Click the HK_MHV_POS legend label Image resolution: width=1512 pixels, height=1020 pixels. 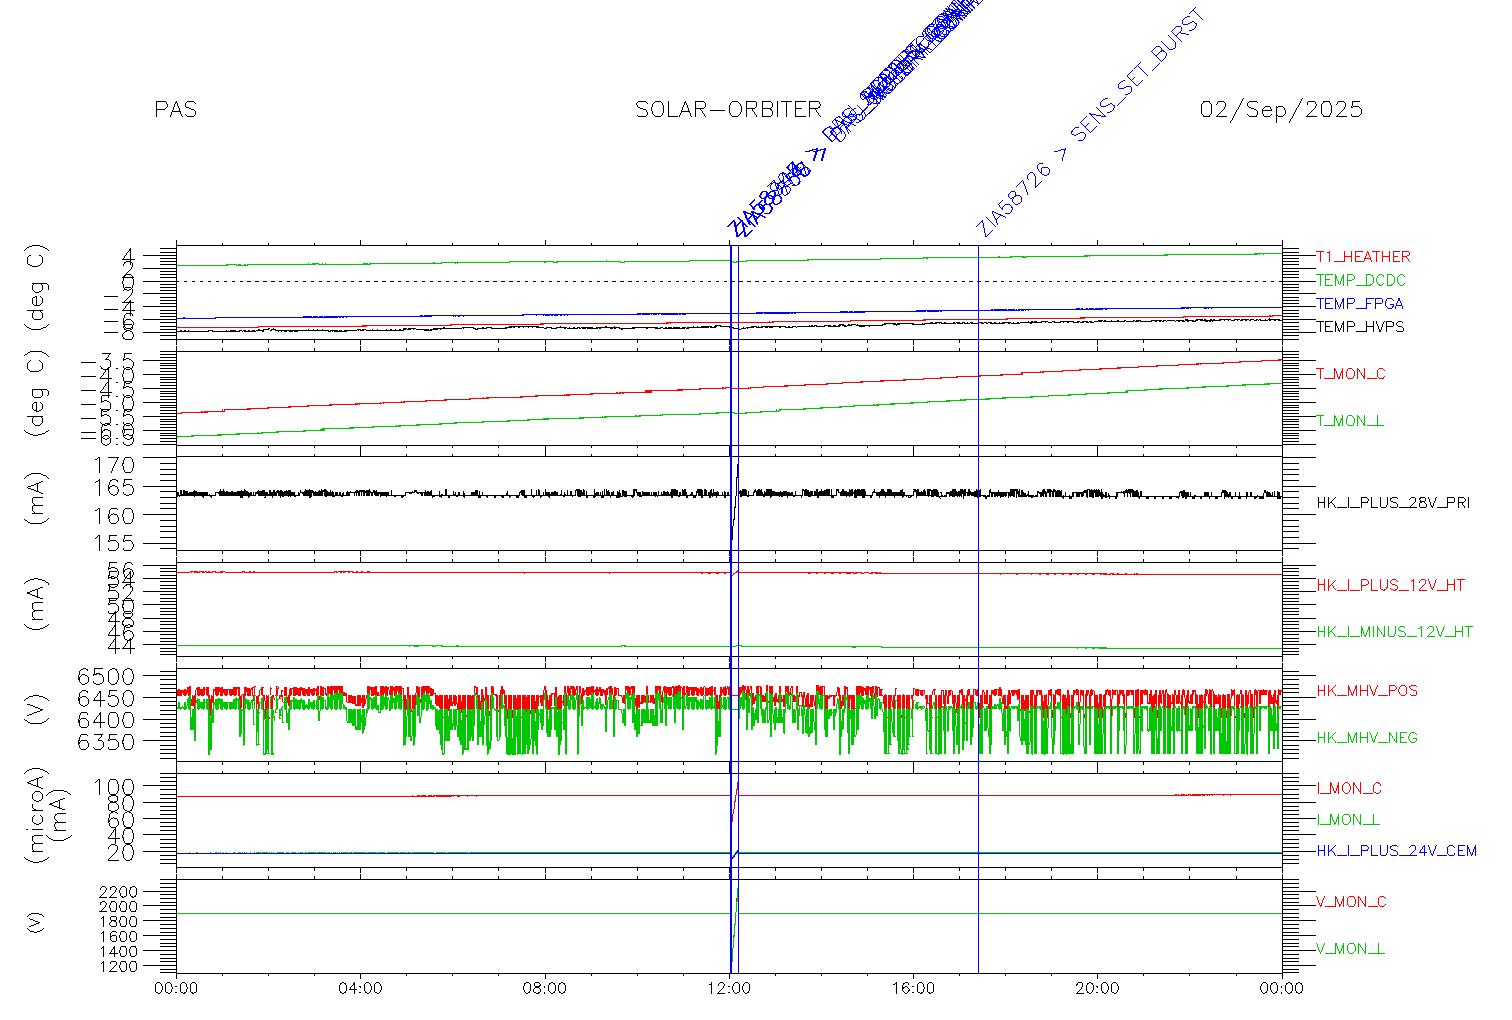click(x=1367, y=691)
